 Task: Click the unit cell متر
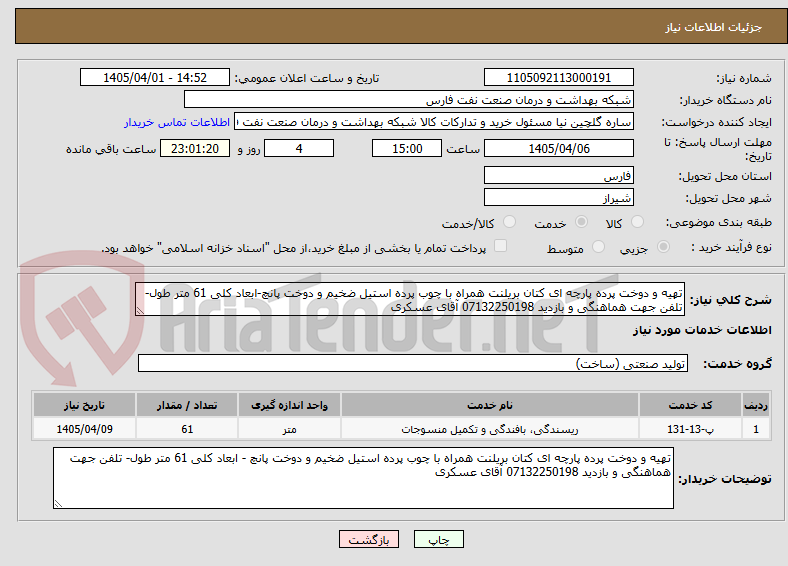[289, 429]
